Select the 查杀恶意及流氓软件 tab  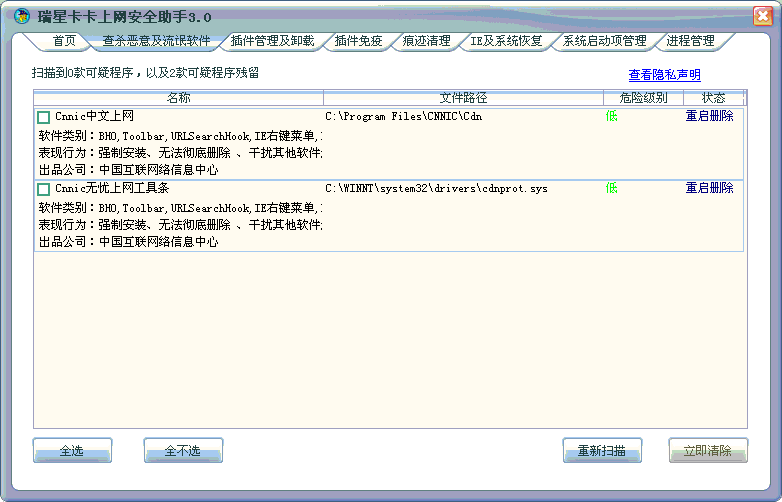[x=156, y=41]
